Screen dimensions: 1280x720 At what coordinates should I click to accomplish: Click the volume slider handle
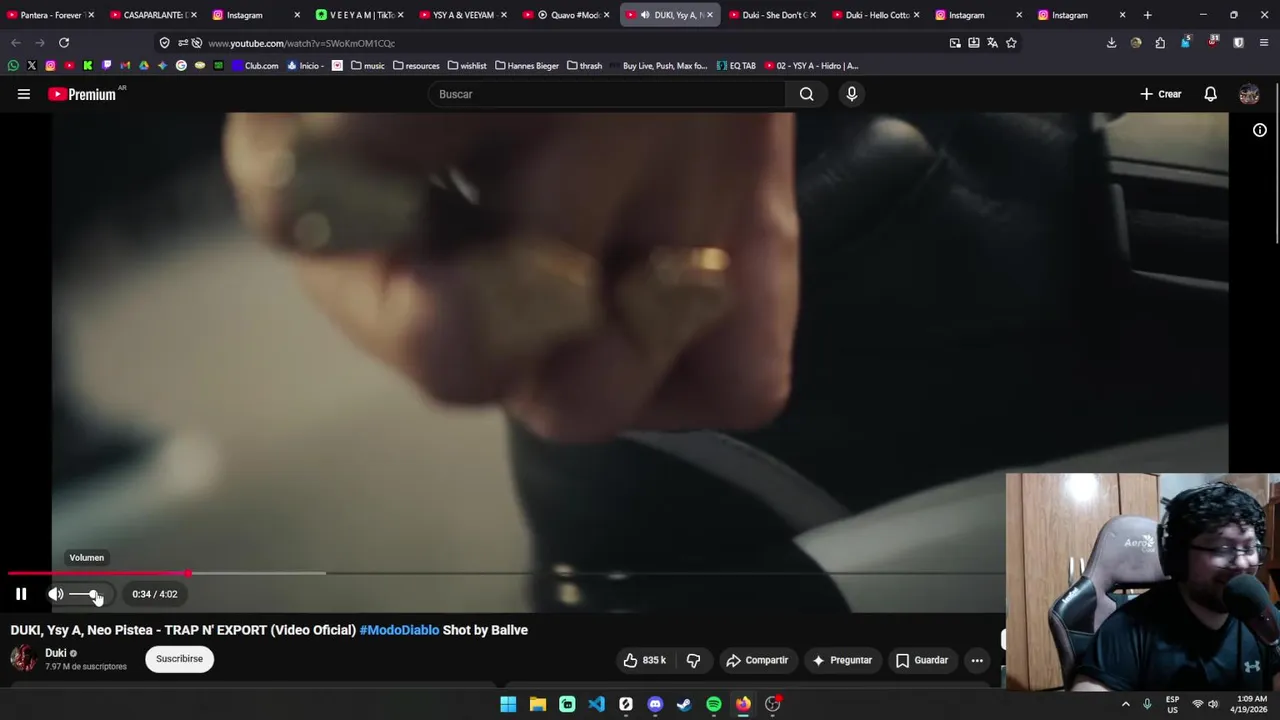pos(94,594)
